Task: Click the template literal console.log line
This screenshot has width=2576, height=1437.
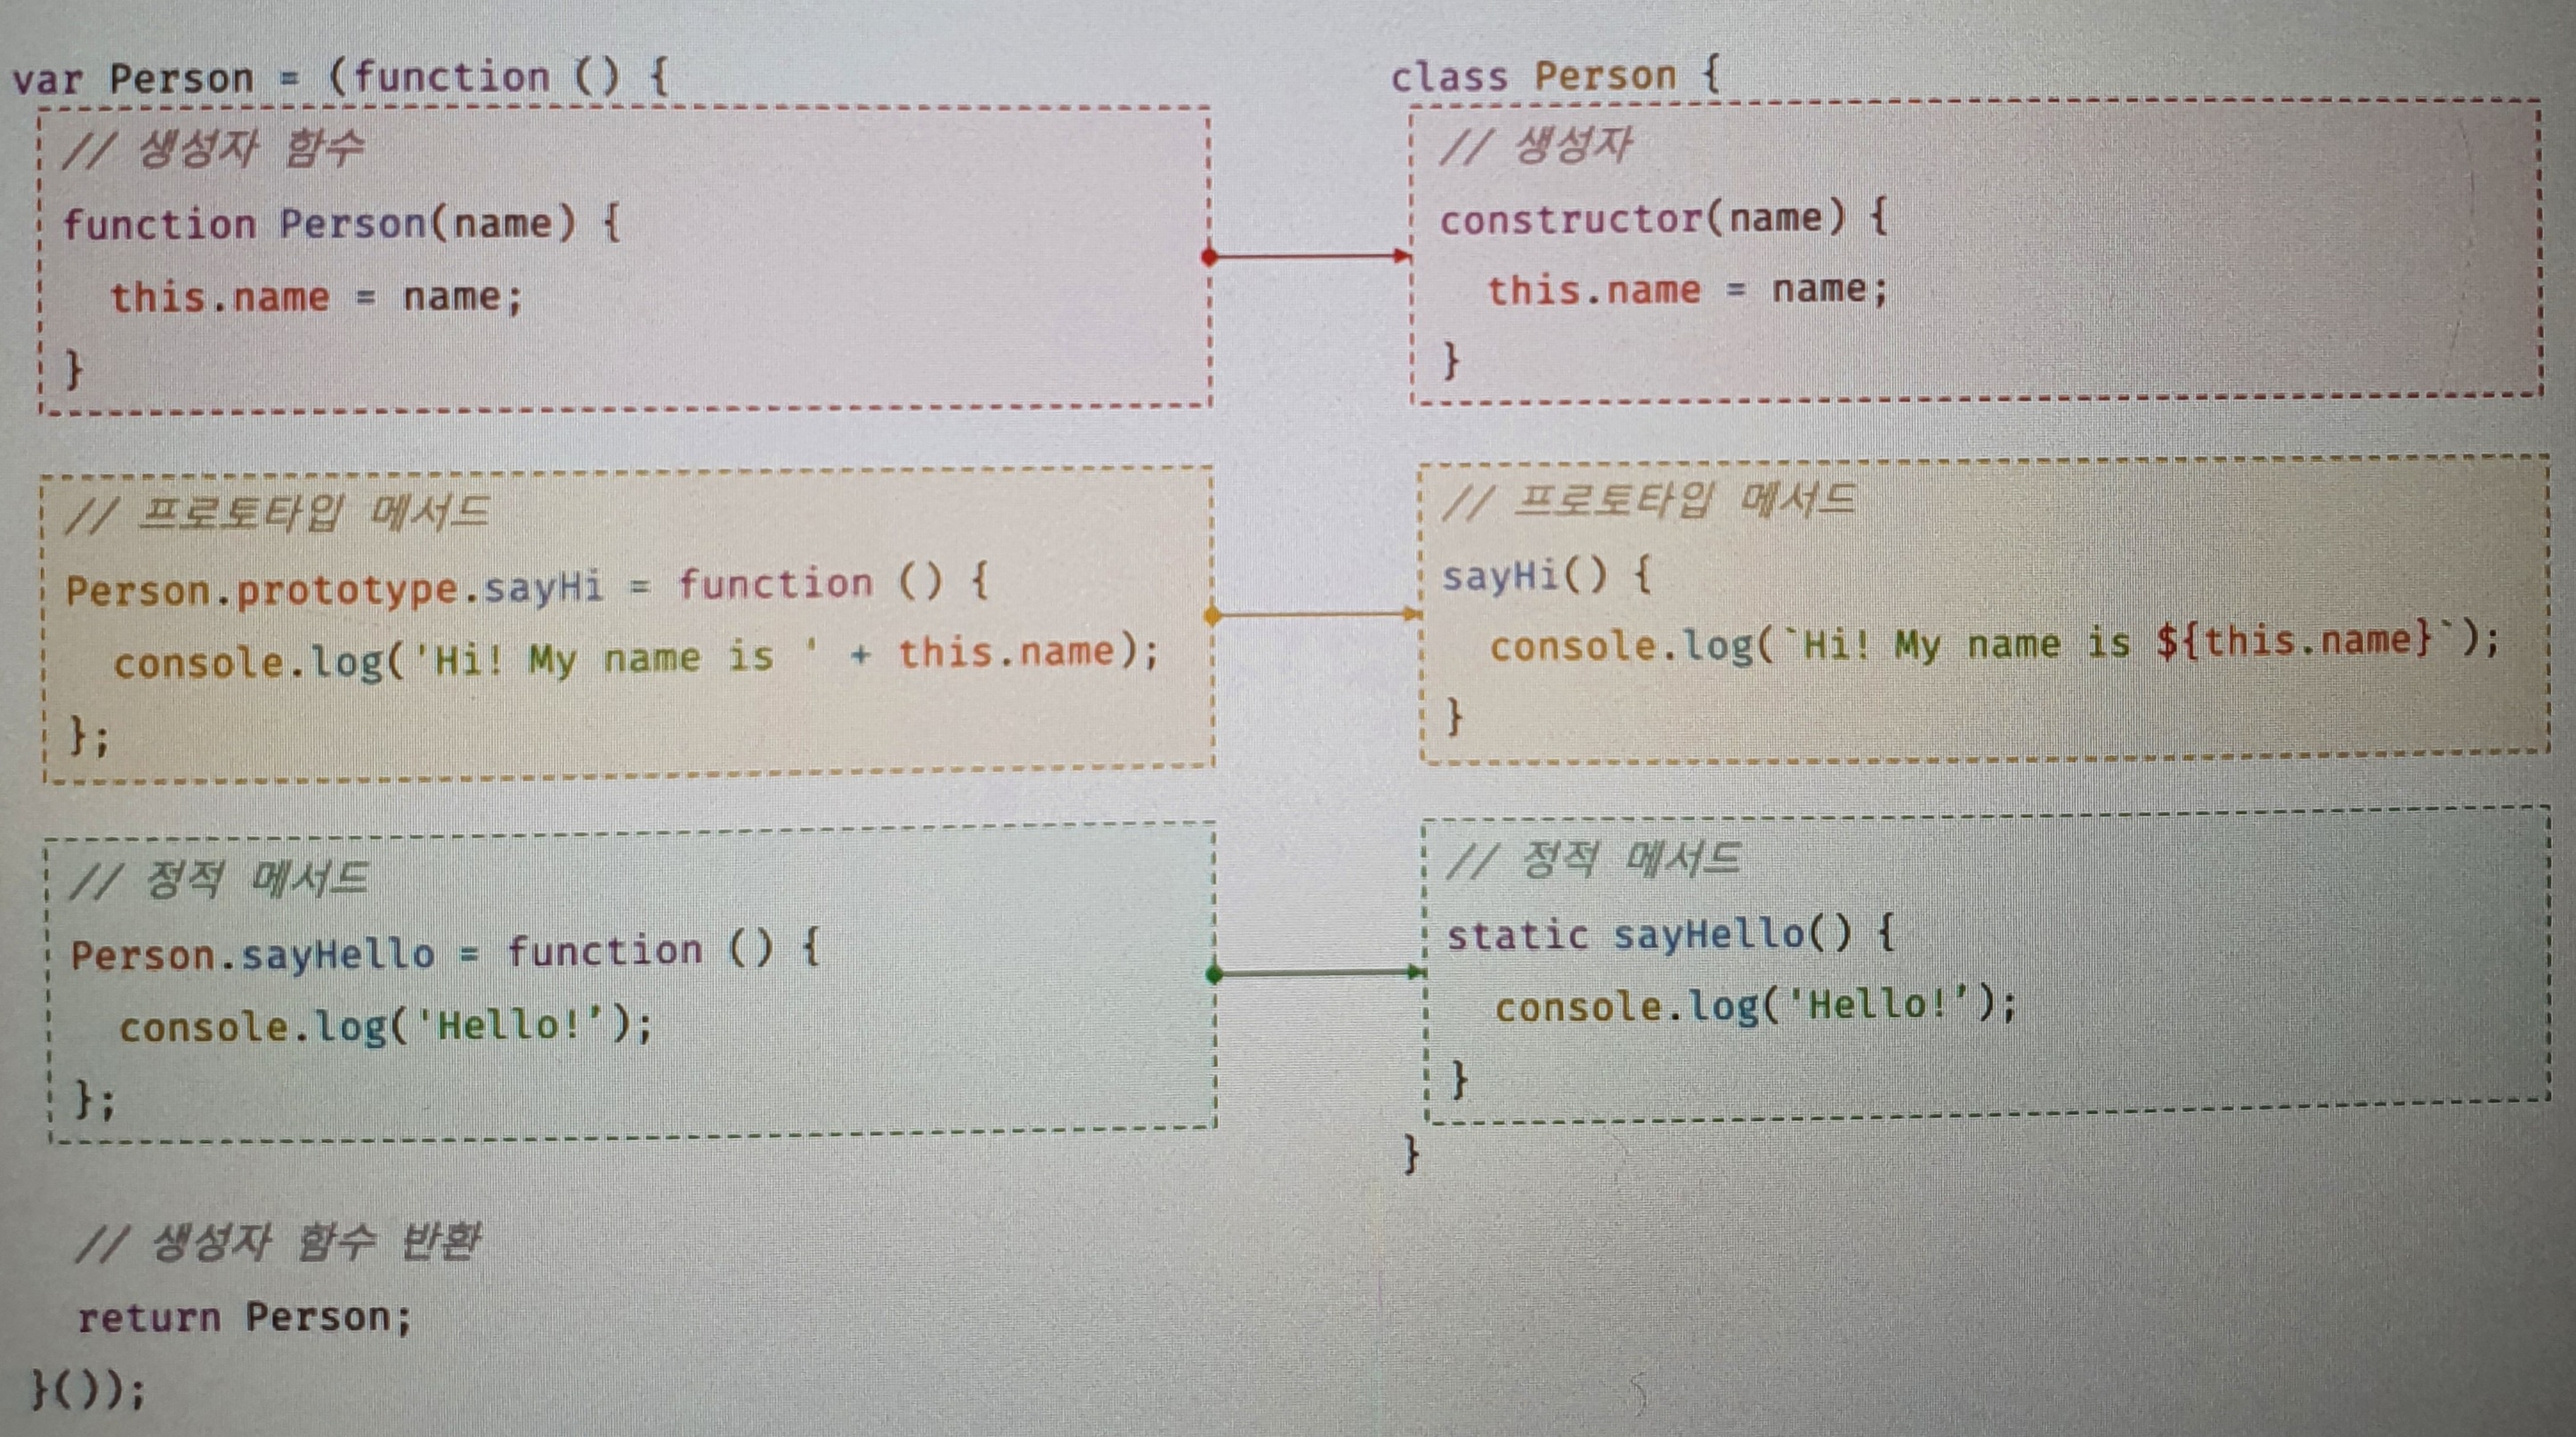Action: coord(1992,643)
